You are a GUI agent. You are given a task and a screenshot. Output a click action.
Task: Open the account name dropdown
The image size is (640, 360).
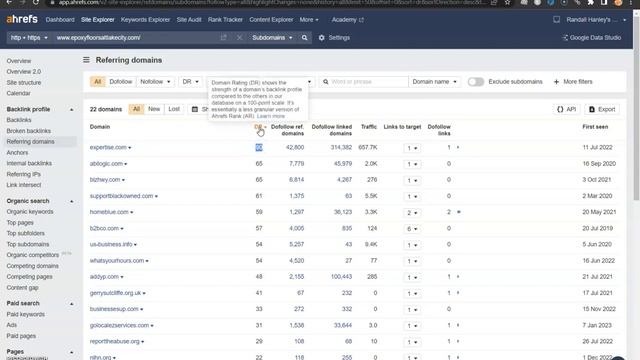(x=596, y=20)
